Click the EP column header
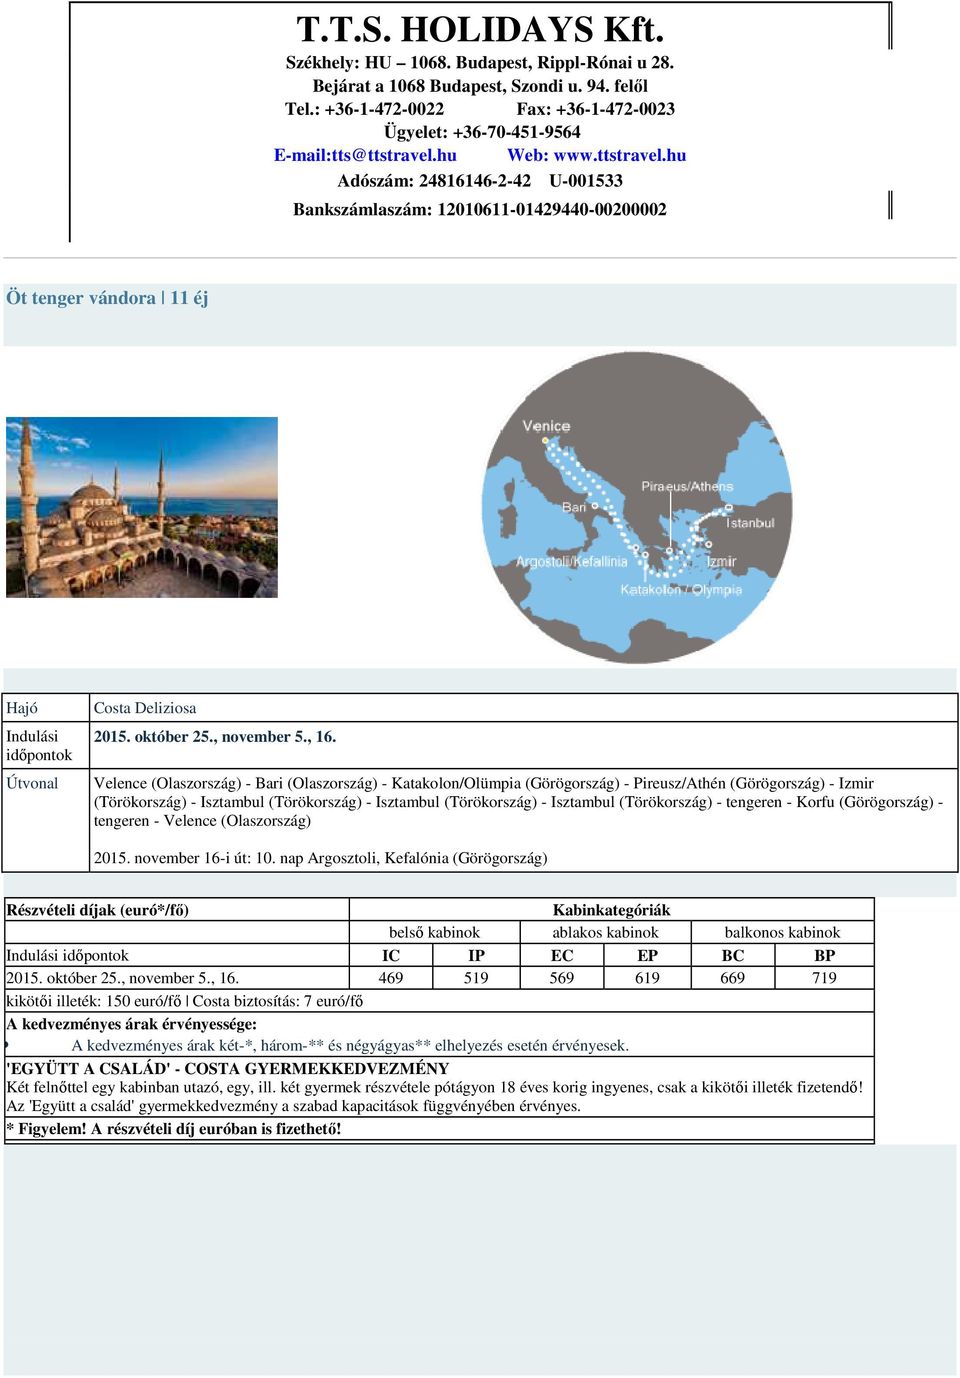960x1378 pixels. tap(647, 956)
